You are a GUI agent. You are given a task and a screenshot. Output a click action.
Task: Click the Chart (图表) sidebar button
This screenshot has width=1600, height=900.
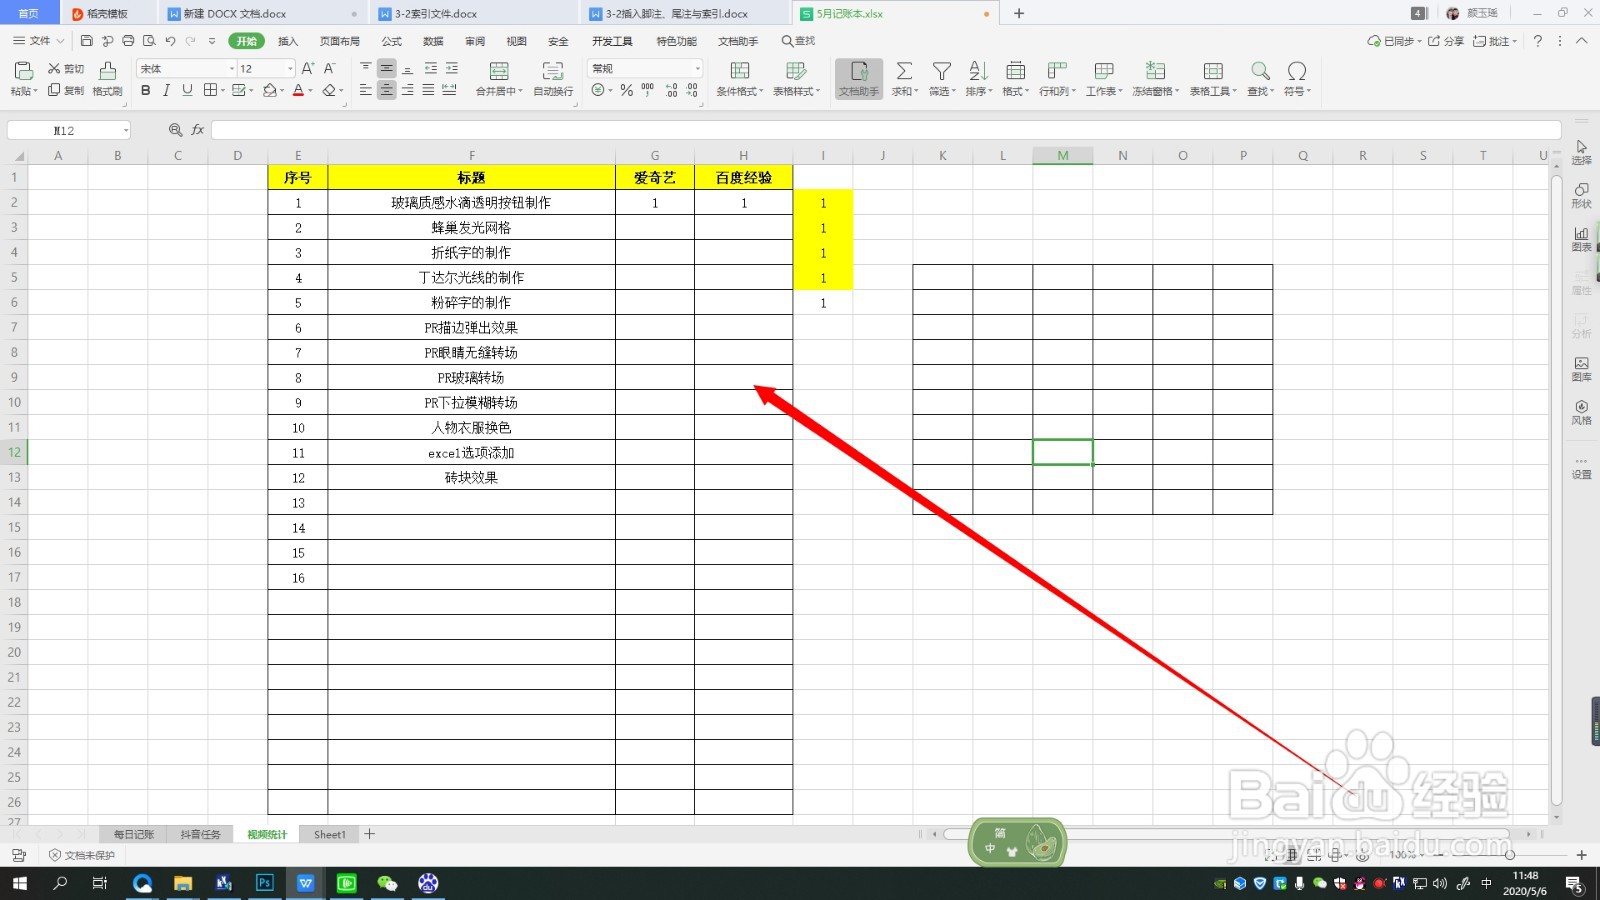tap(1581, 239)
